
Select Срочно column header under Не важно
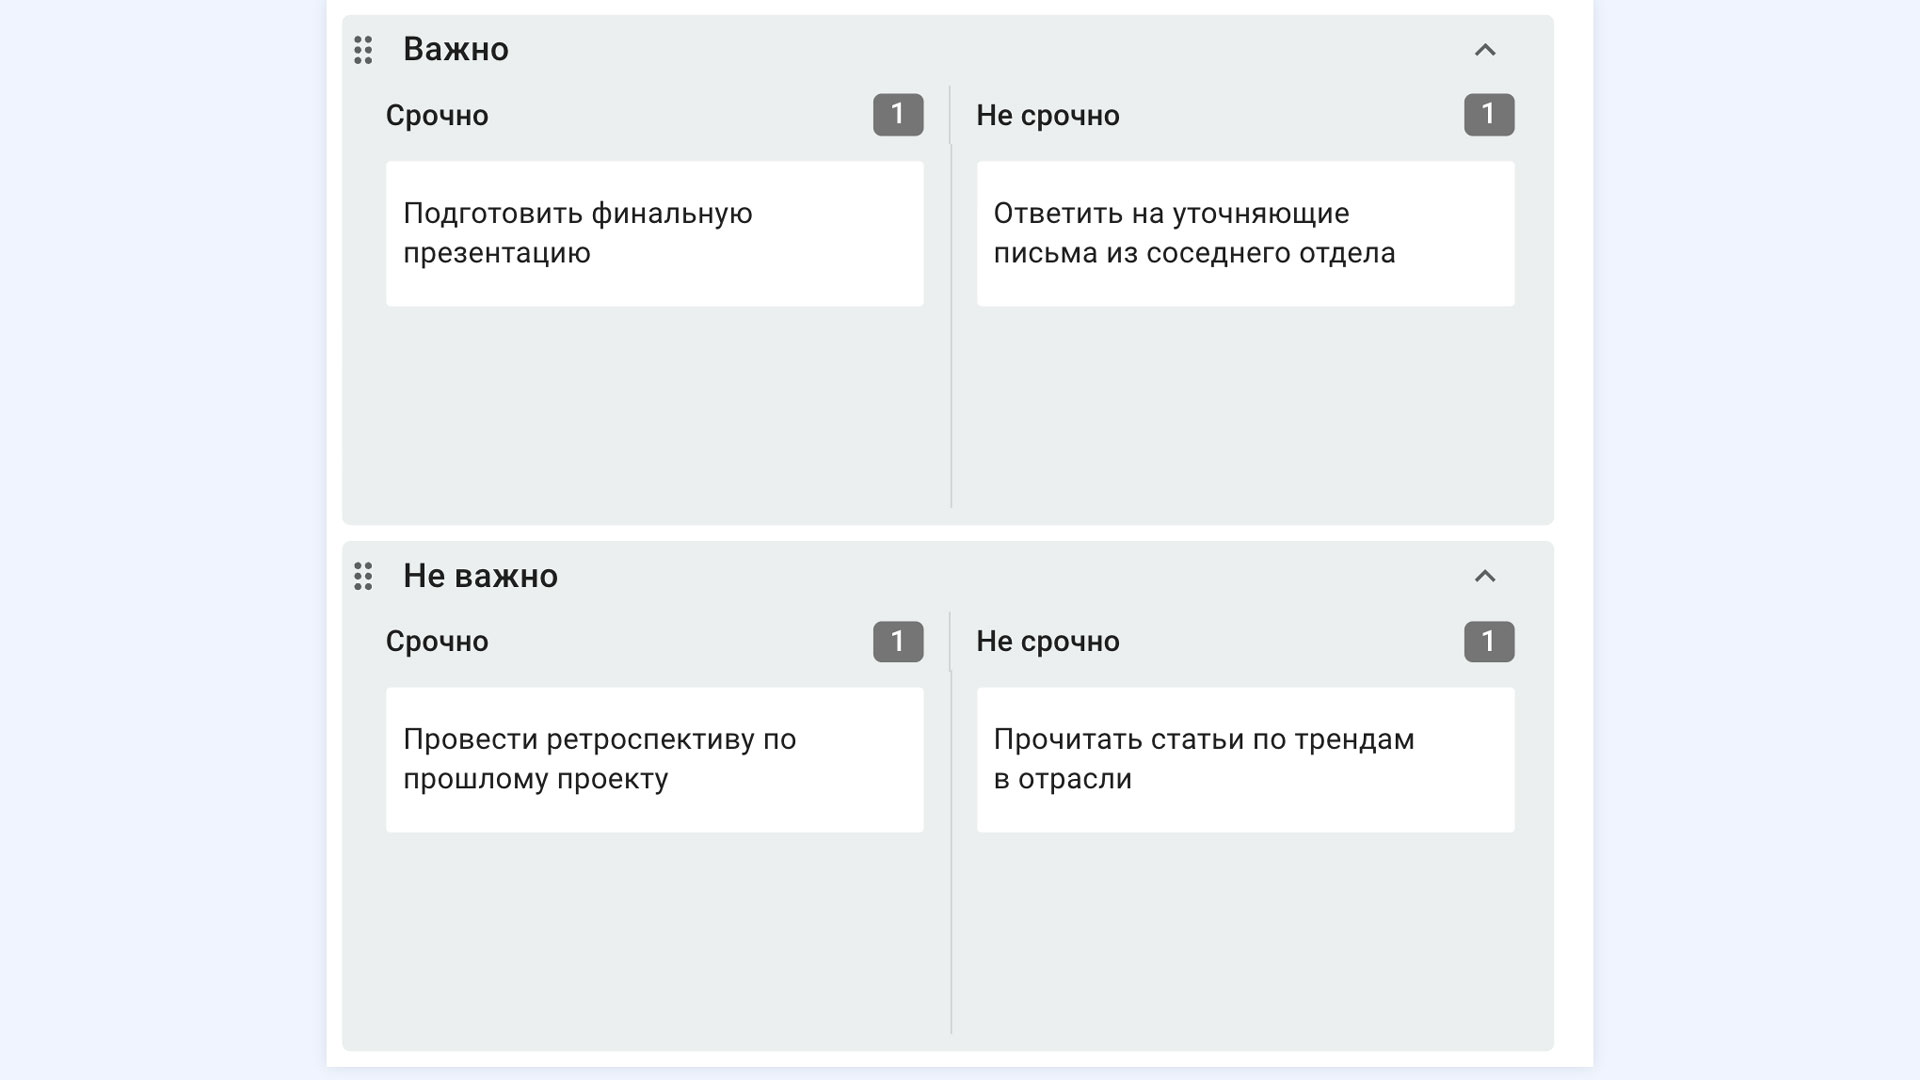(x=437, y=642)
